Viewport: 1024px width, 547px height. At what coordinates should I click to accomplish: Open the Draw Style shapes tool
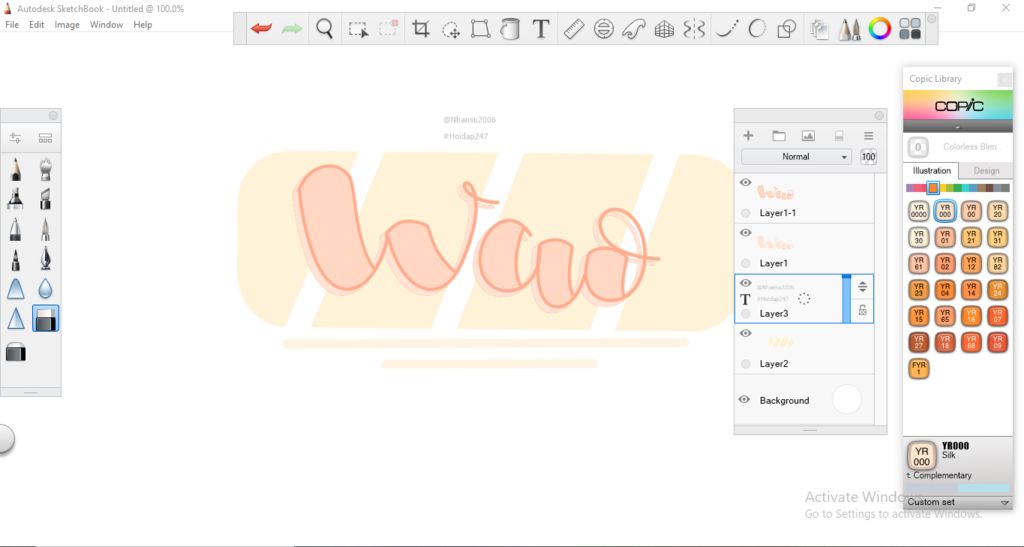pos(786,29)
